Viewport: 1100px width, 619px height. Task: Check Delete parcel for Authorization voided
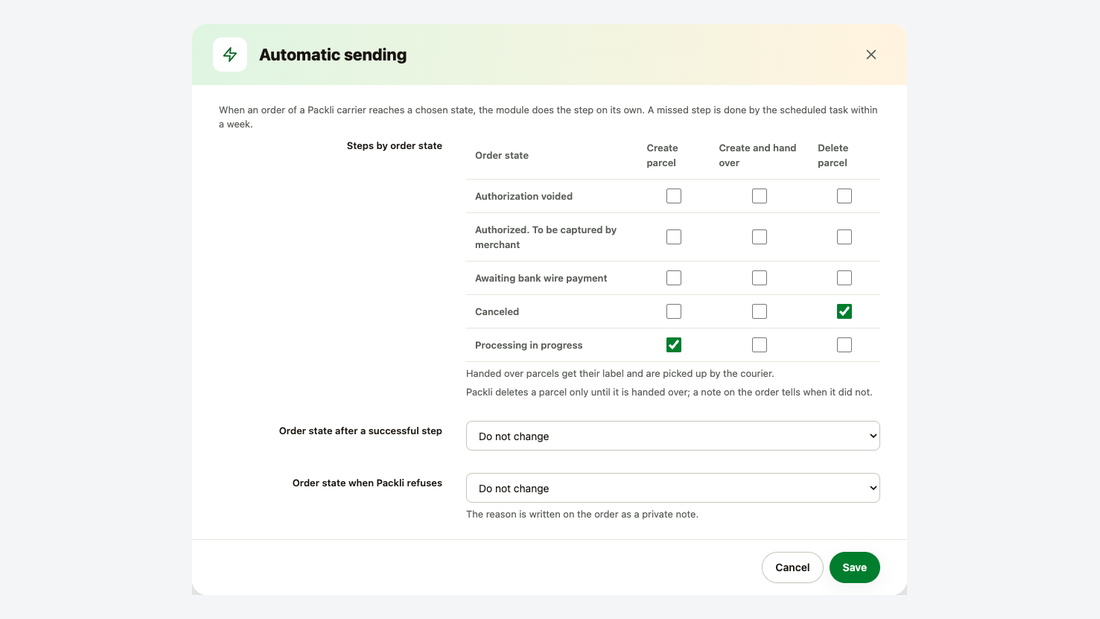click(x=844, y=196)
